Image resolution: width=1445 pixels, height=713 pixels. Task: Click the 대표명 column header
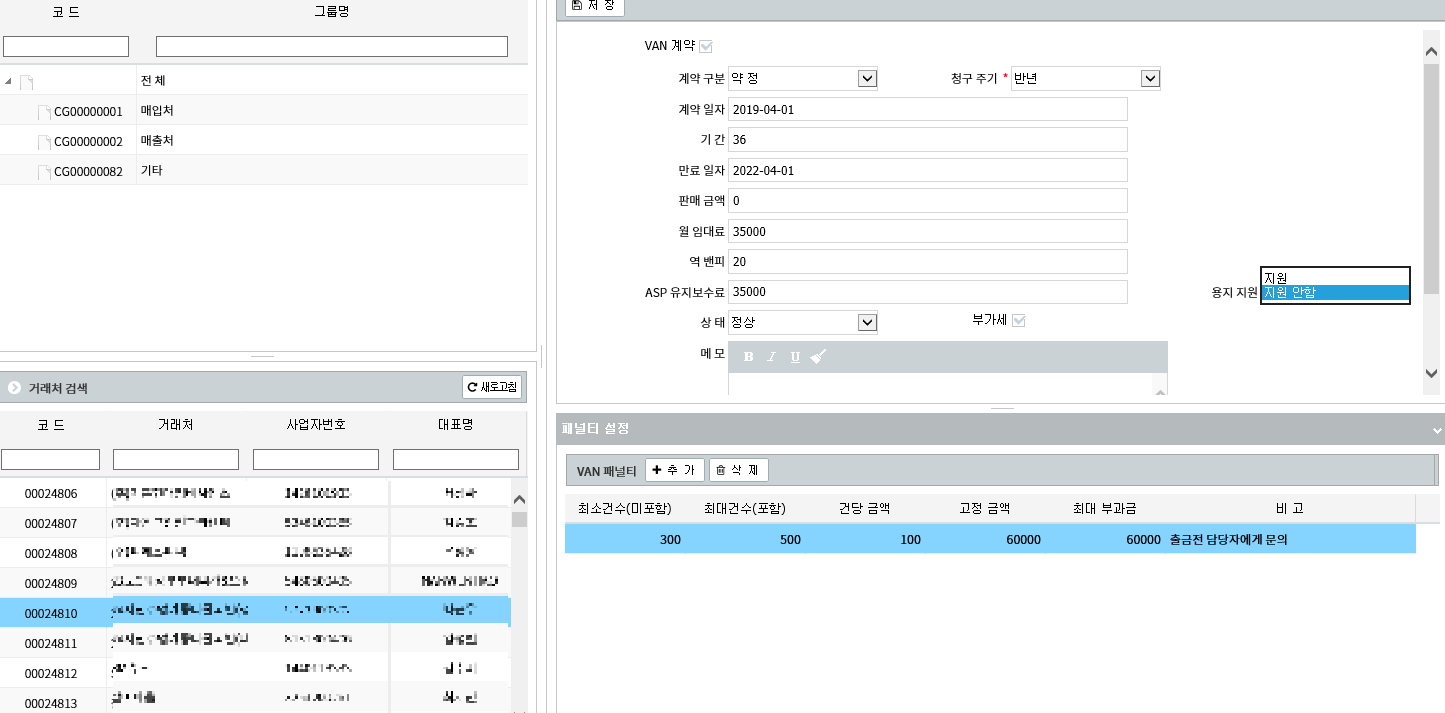click(x=456, y=425)
